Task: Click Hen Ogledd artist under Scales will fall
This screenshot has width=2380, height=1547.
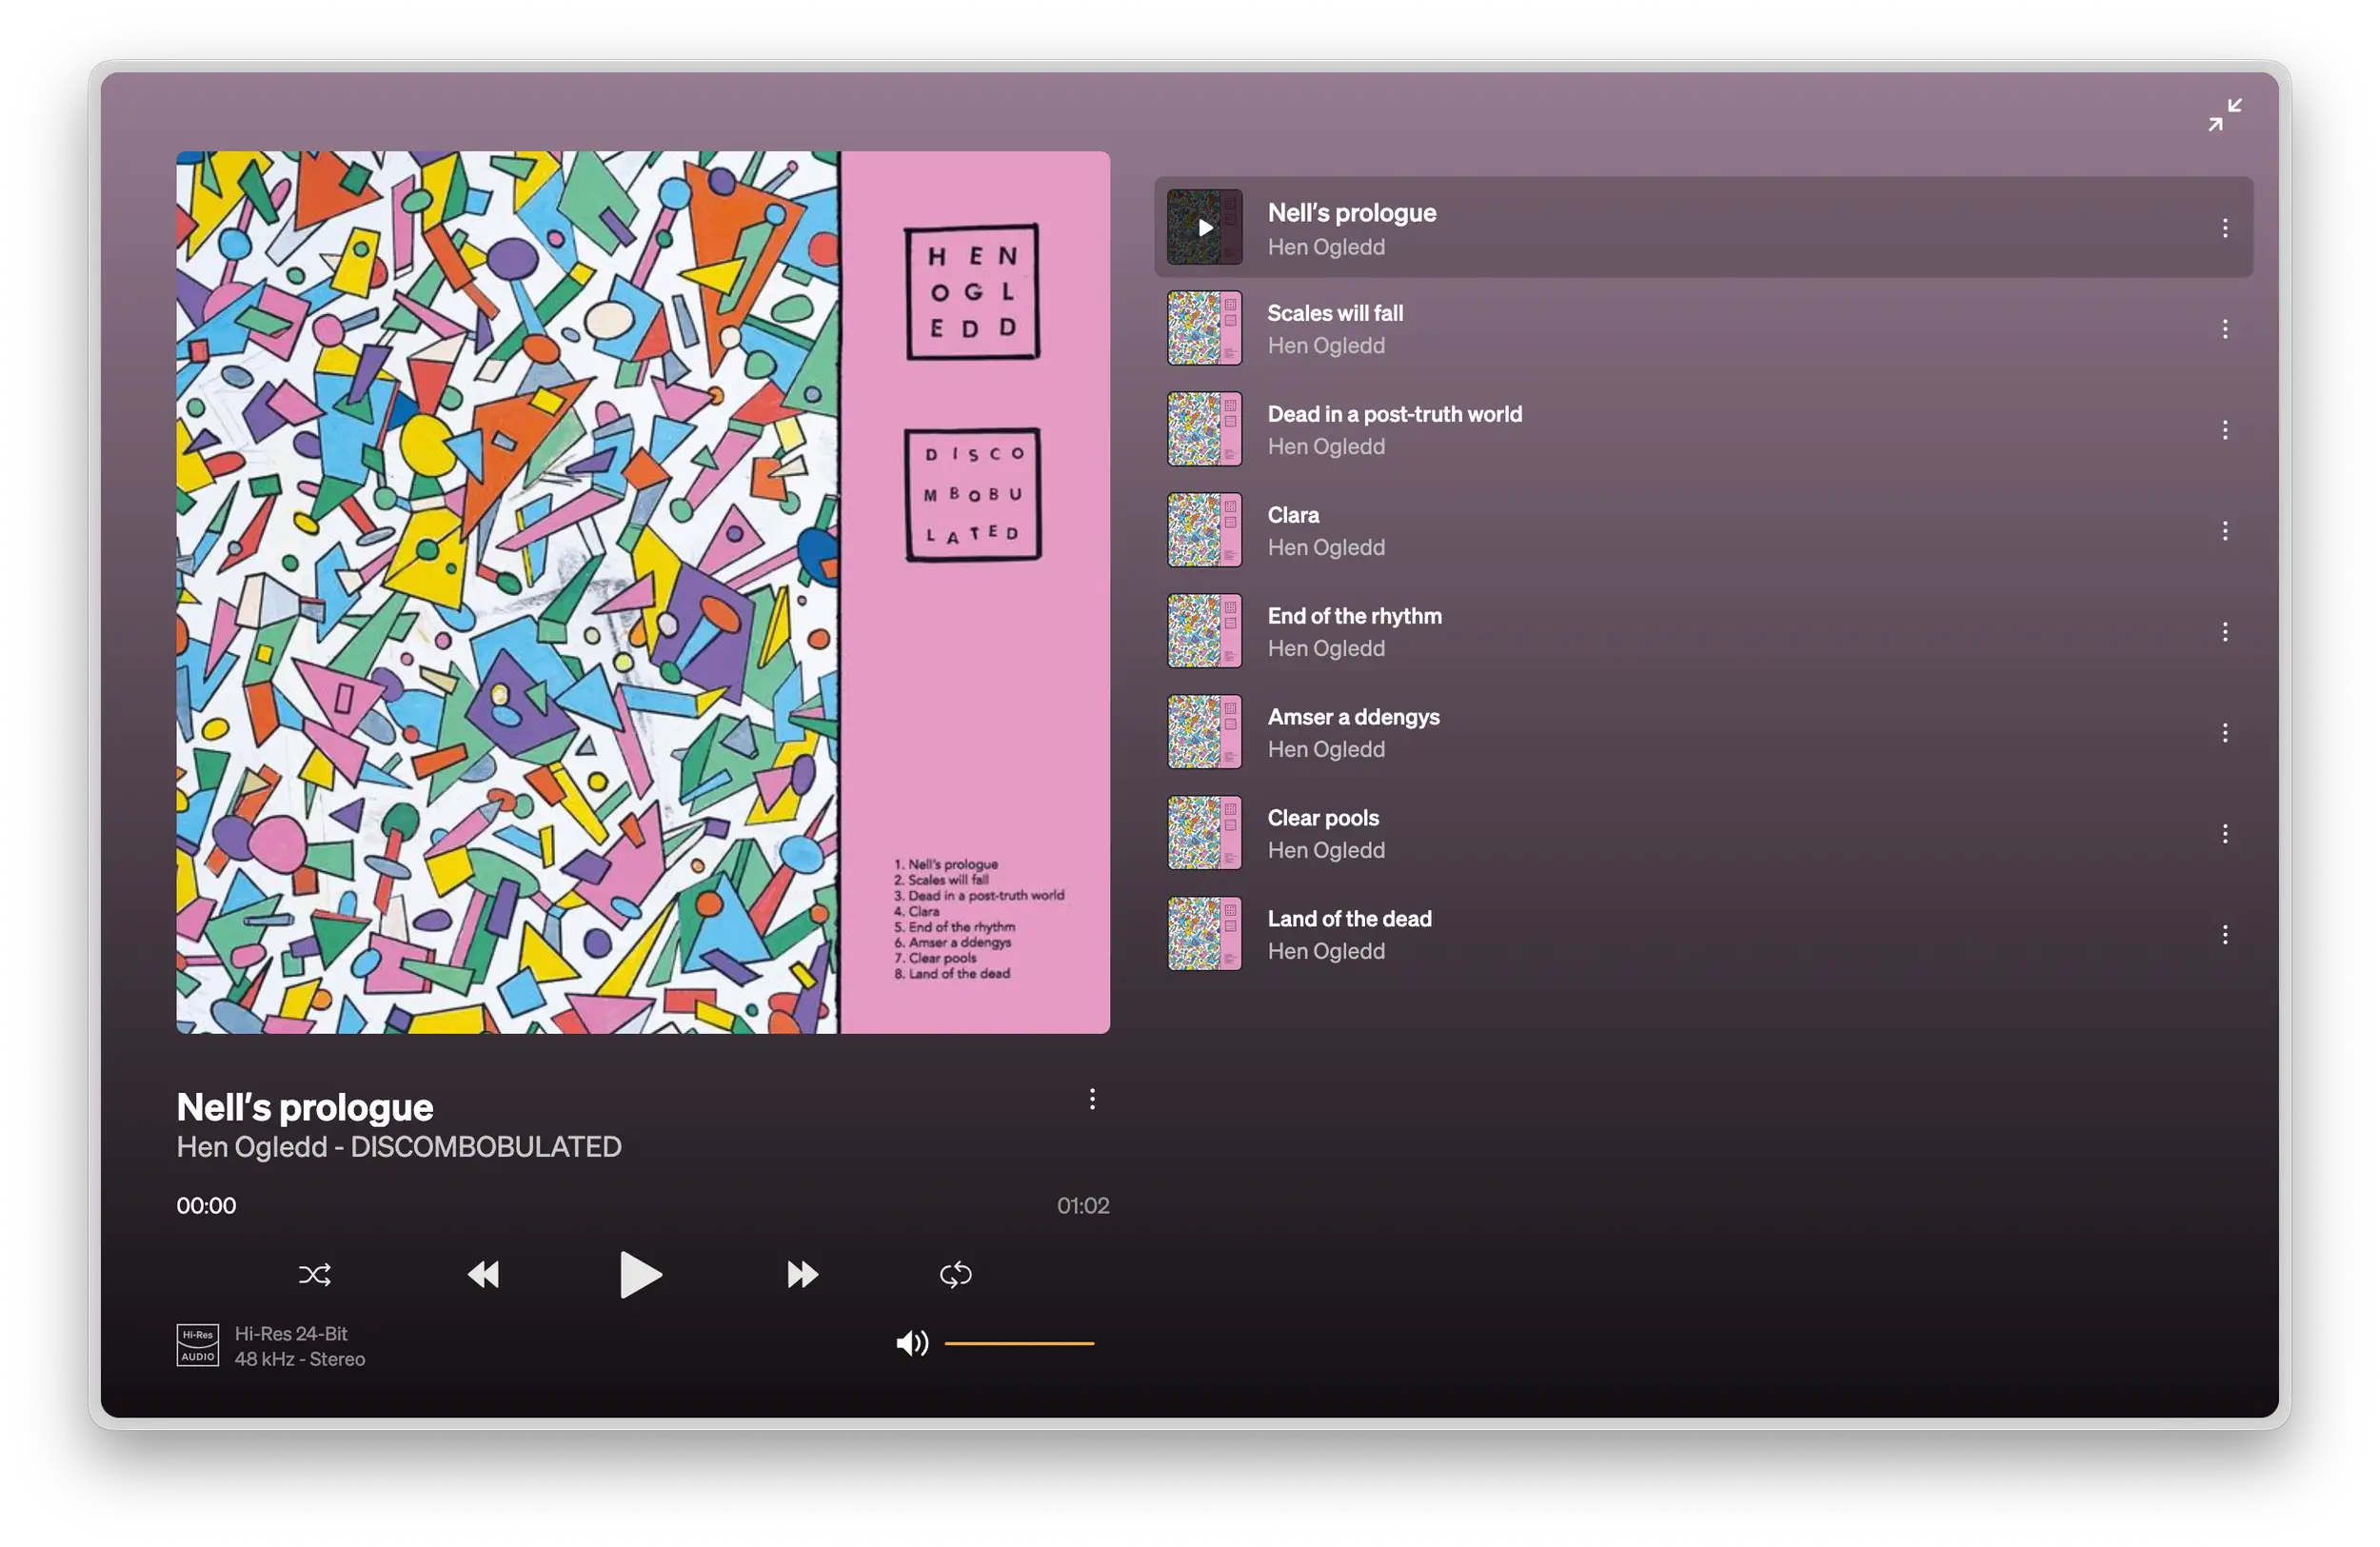Action: 1326,346
